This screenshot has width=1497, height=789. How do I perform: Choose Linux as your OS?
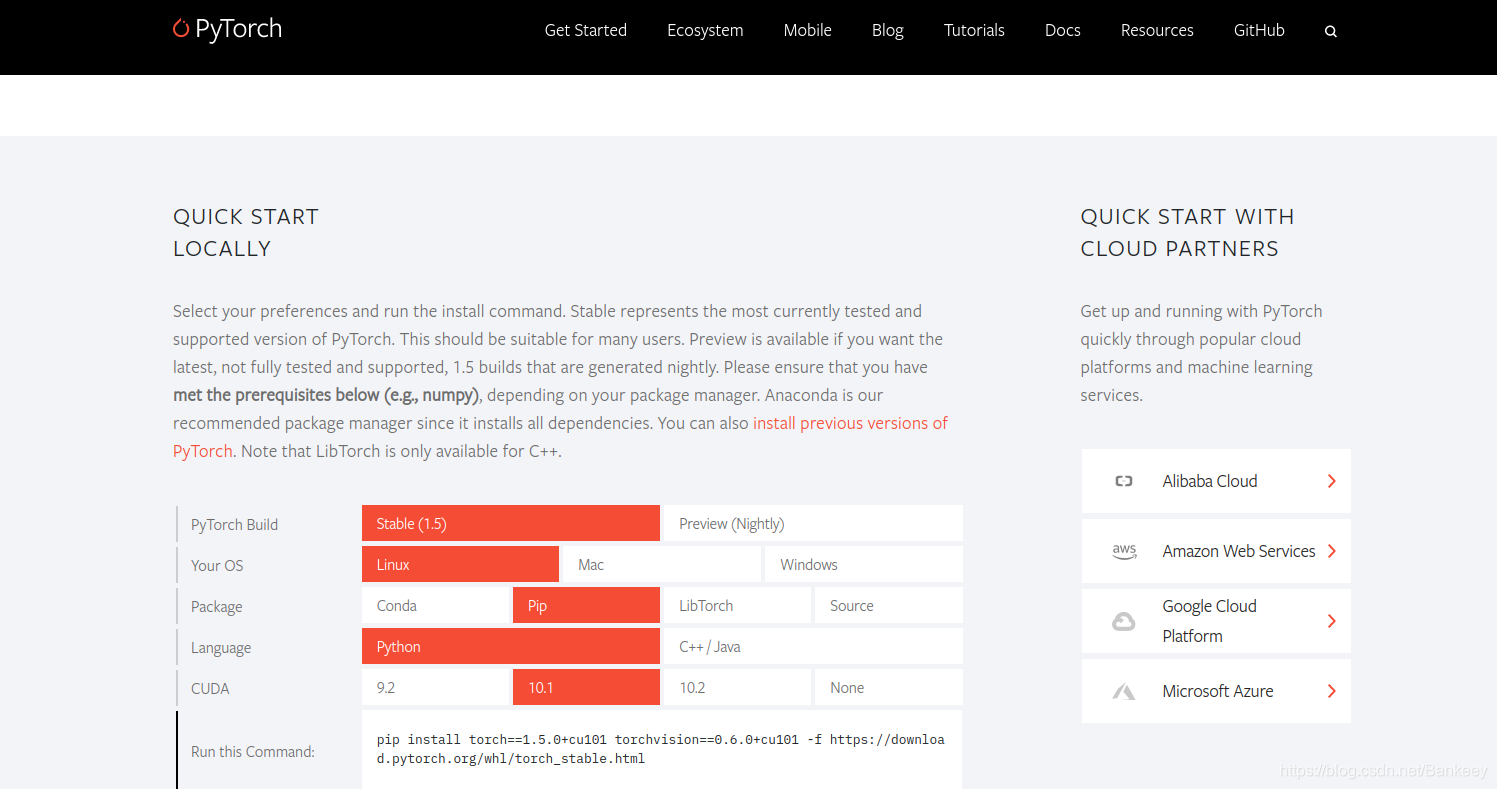pyautogui.click(x=460, y=564)
